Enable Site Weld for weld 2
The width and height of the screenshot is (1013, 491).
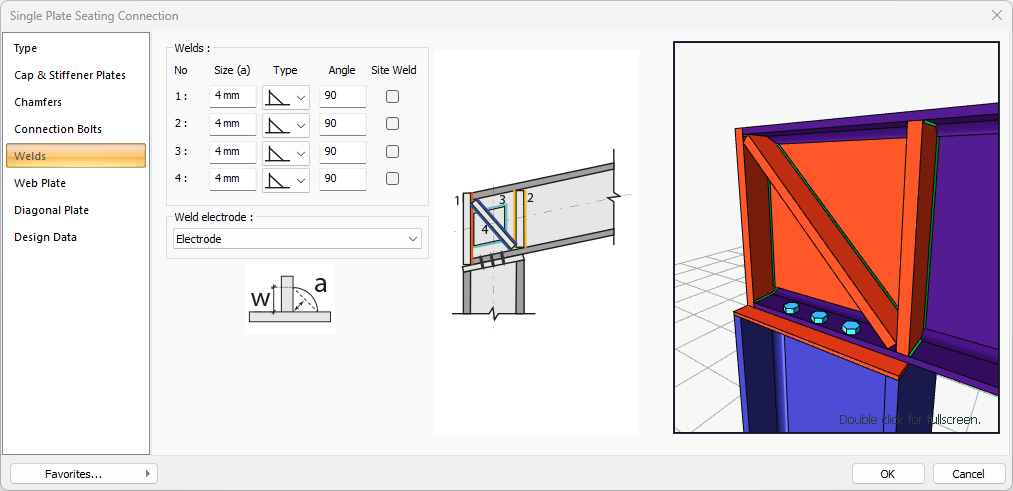[392, 123]
